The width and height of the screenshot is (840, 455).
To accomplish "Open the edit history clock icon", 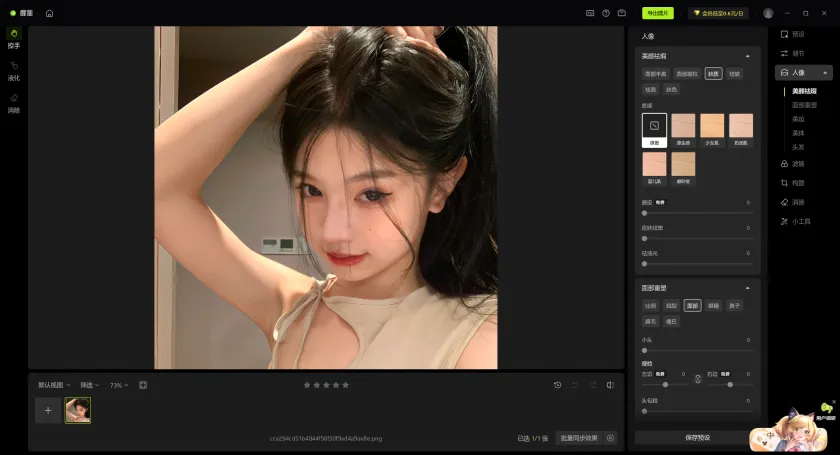I will [x=558, y=385].
